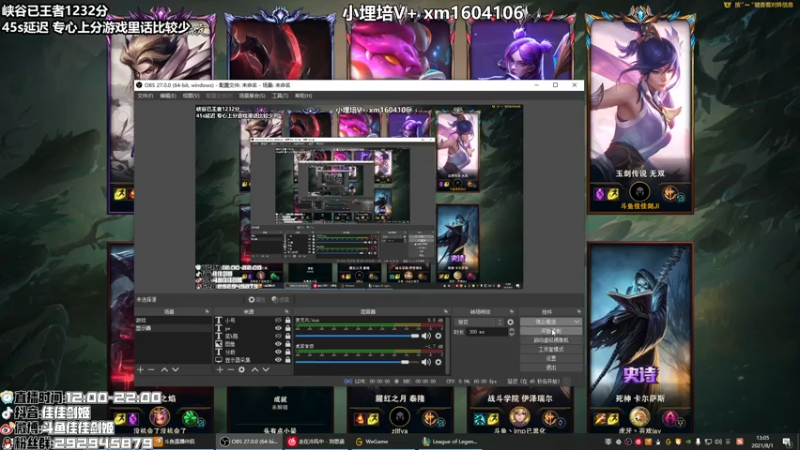
Task: Click the start virtual camera button
Action: 551,340
